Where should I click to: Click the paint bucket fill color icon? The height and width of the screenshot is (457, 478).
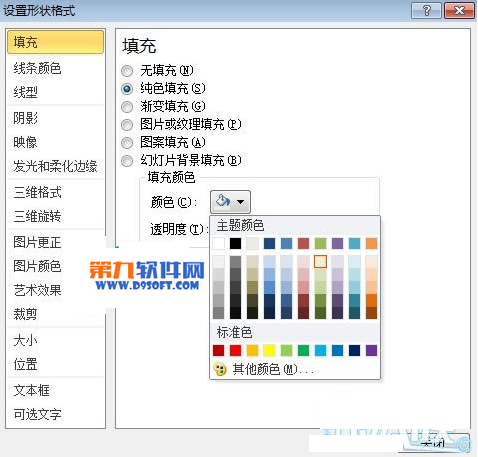coord(223,201)
